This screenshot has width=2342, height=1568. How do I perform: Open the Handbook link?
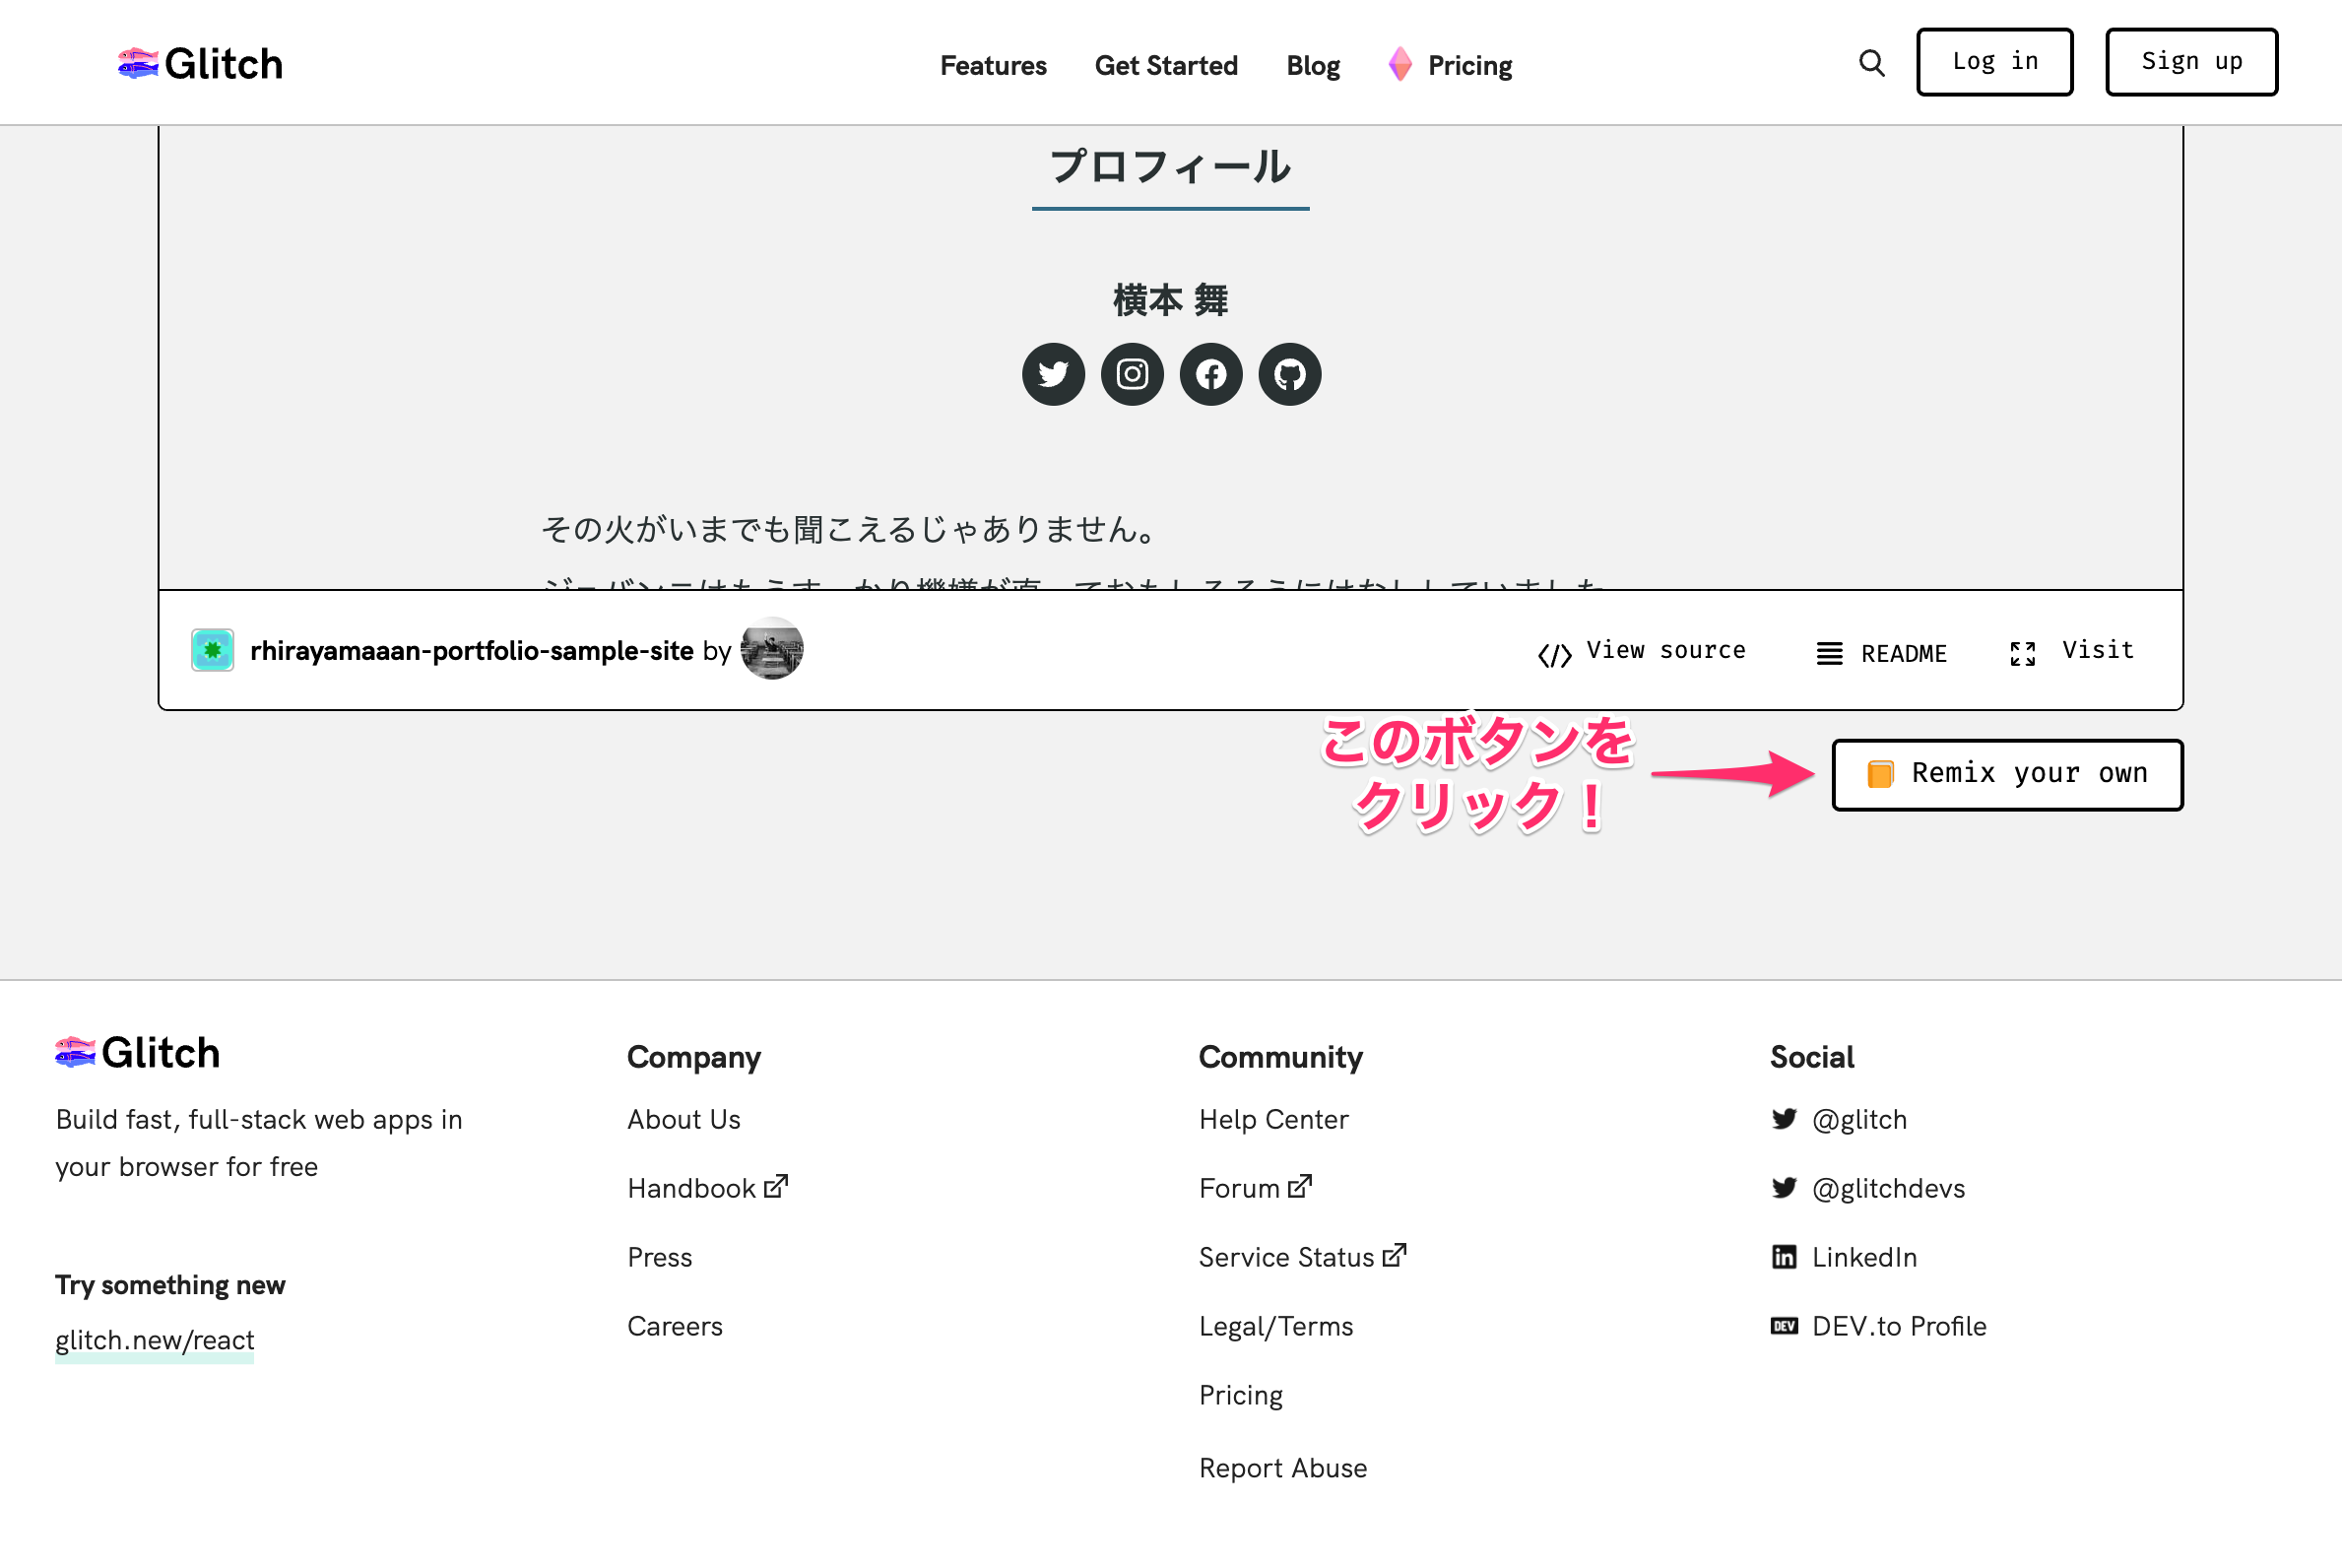tap(691, 1188)
